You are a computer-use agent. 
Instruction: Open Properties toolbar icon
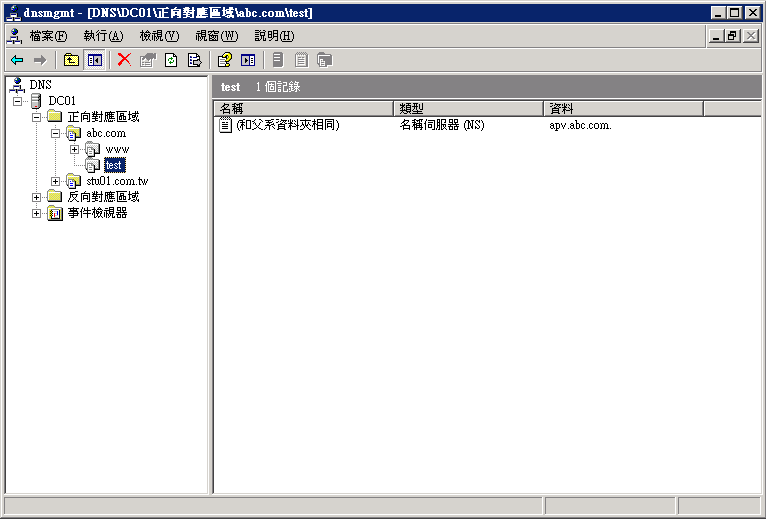coord(148,60)
